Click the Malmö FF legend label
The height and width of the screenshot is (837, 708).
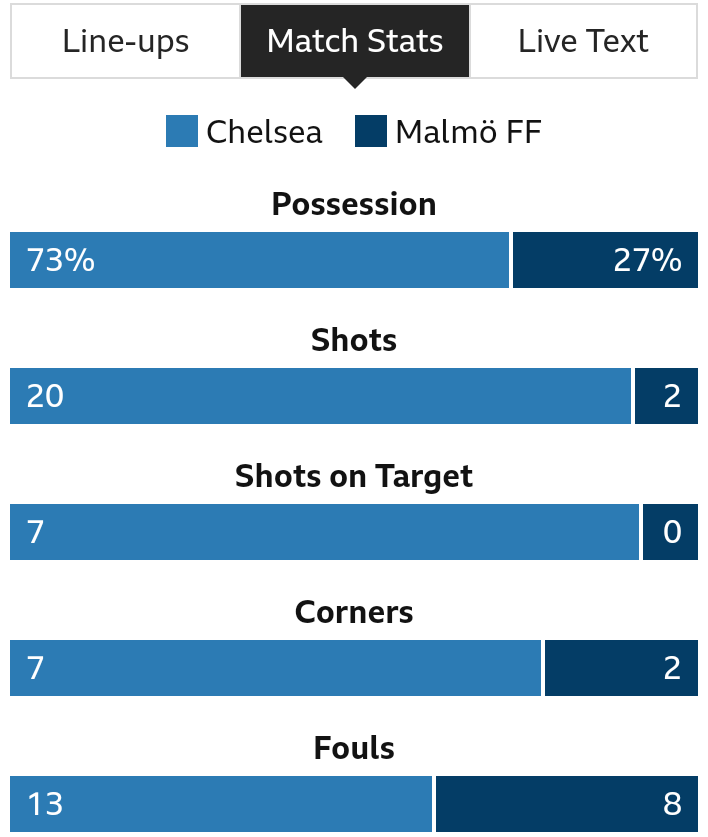[x=468, y=132]
